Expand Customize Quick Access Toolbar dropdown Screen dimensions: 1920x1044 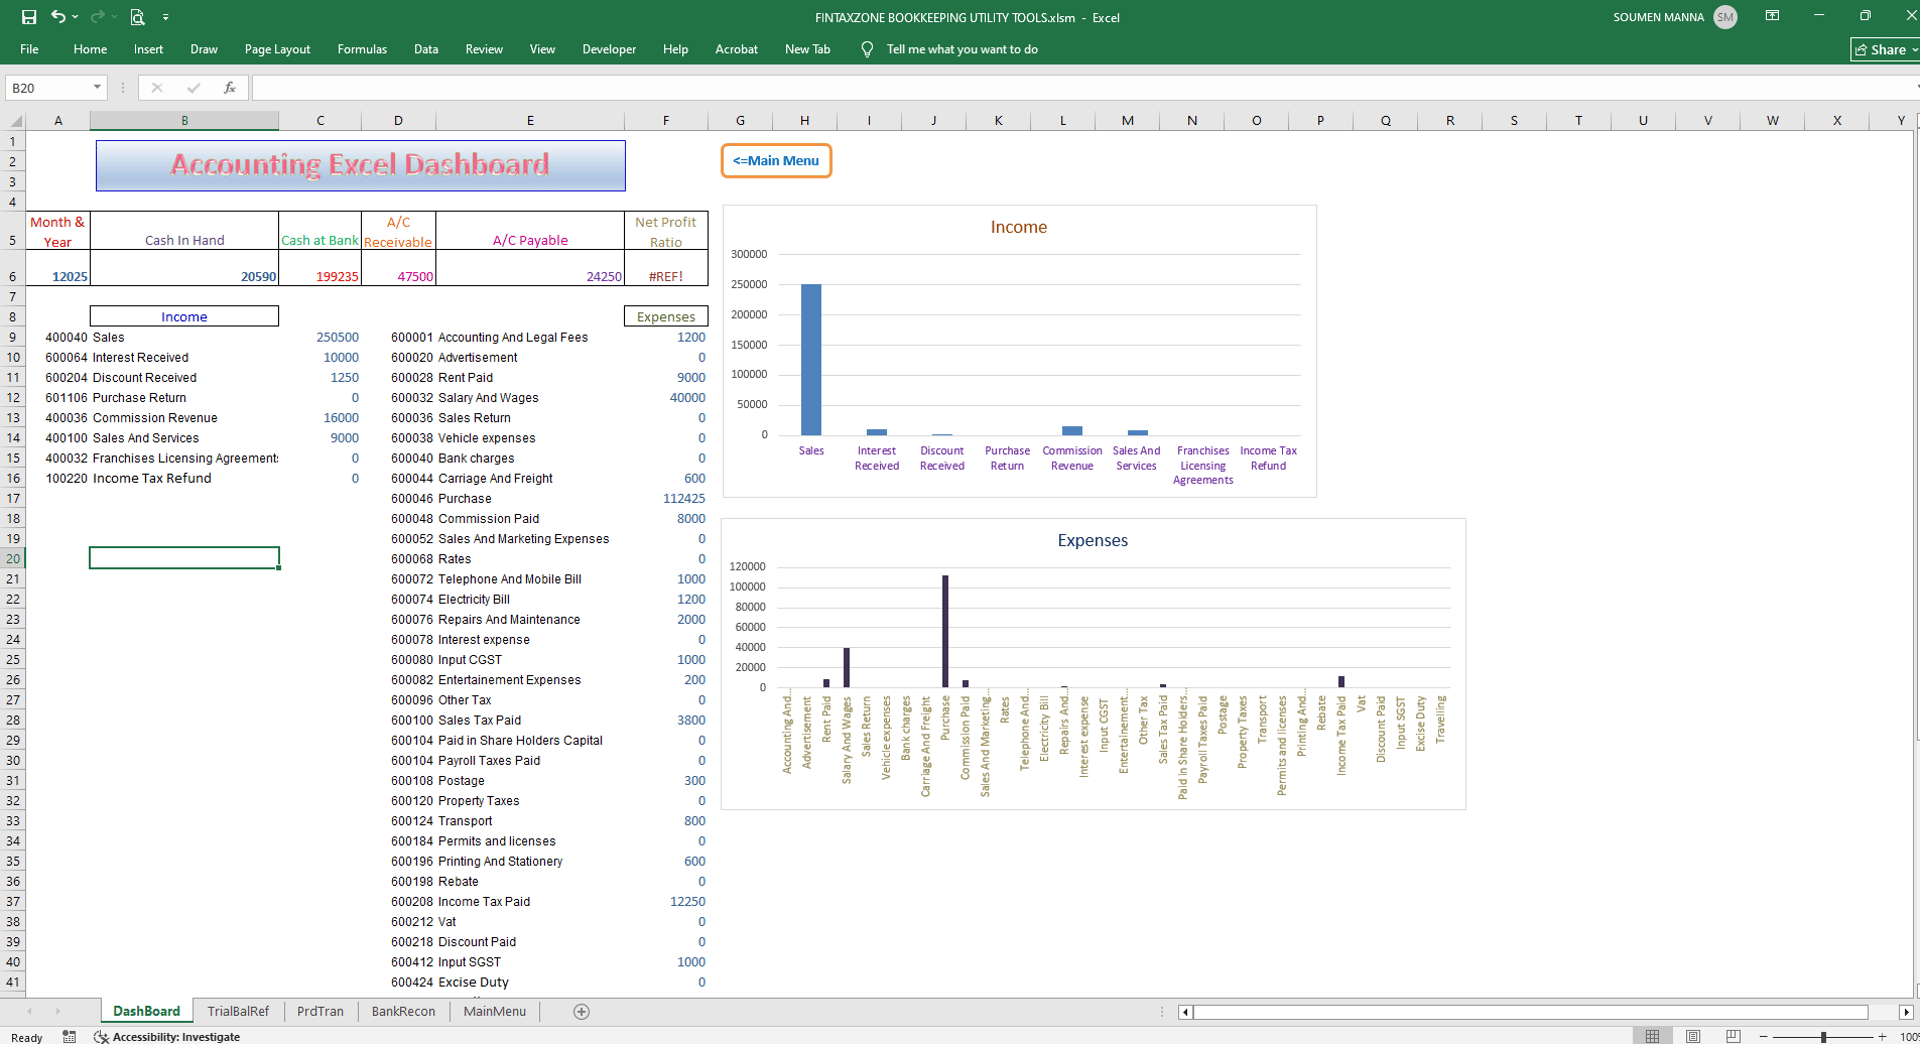166,17
